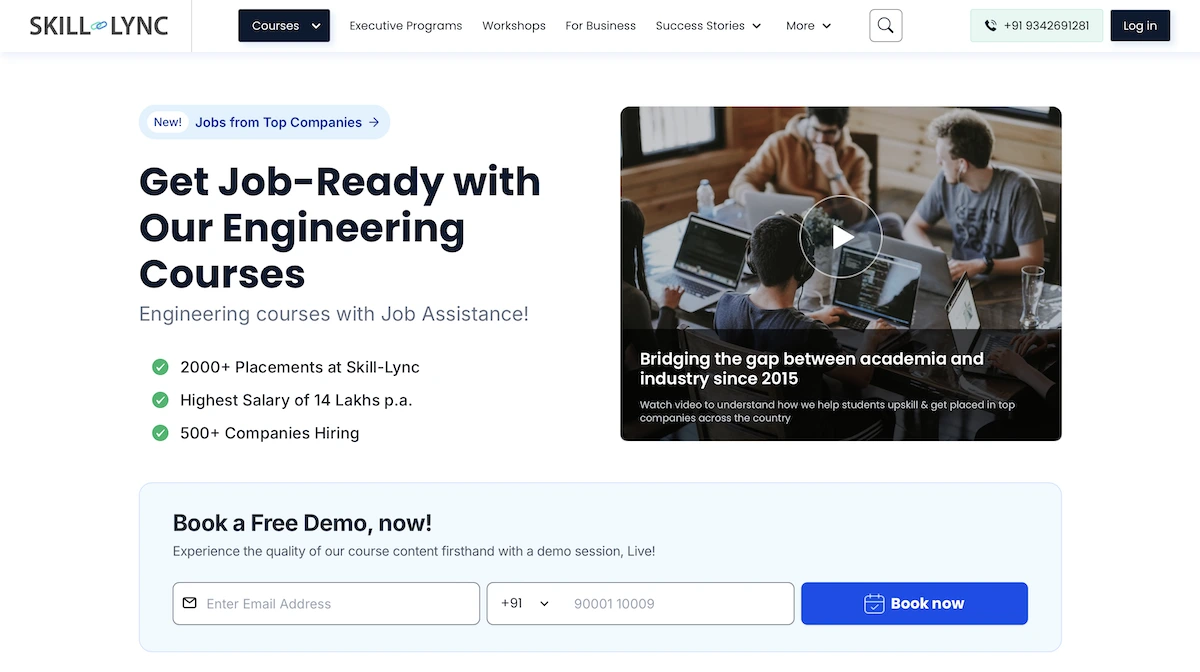
Task: Click the Skill-Lync logo
Action: click(99, 26)
